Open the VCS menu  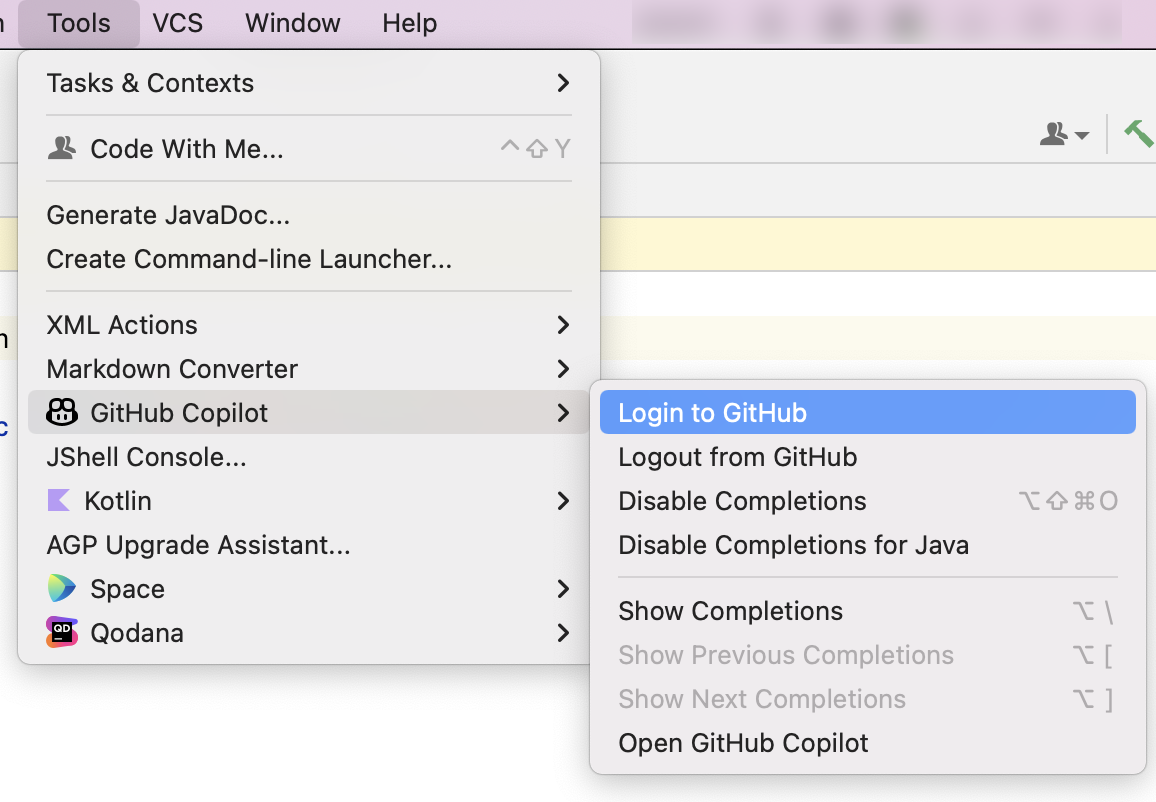(177, 23)
